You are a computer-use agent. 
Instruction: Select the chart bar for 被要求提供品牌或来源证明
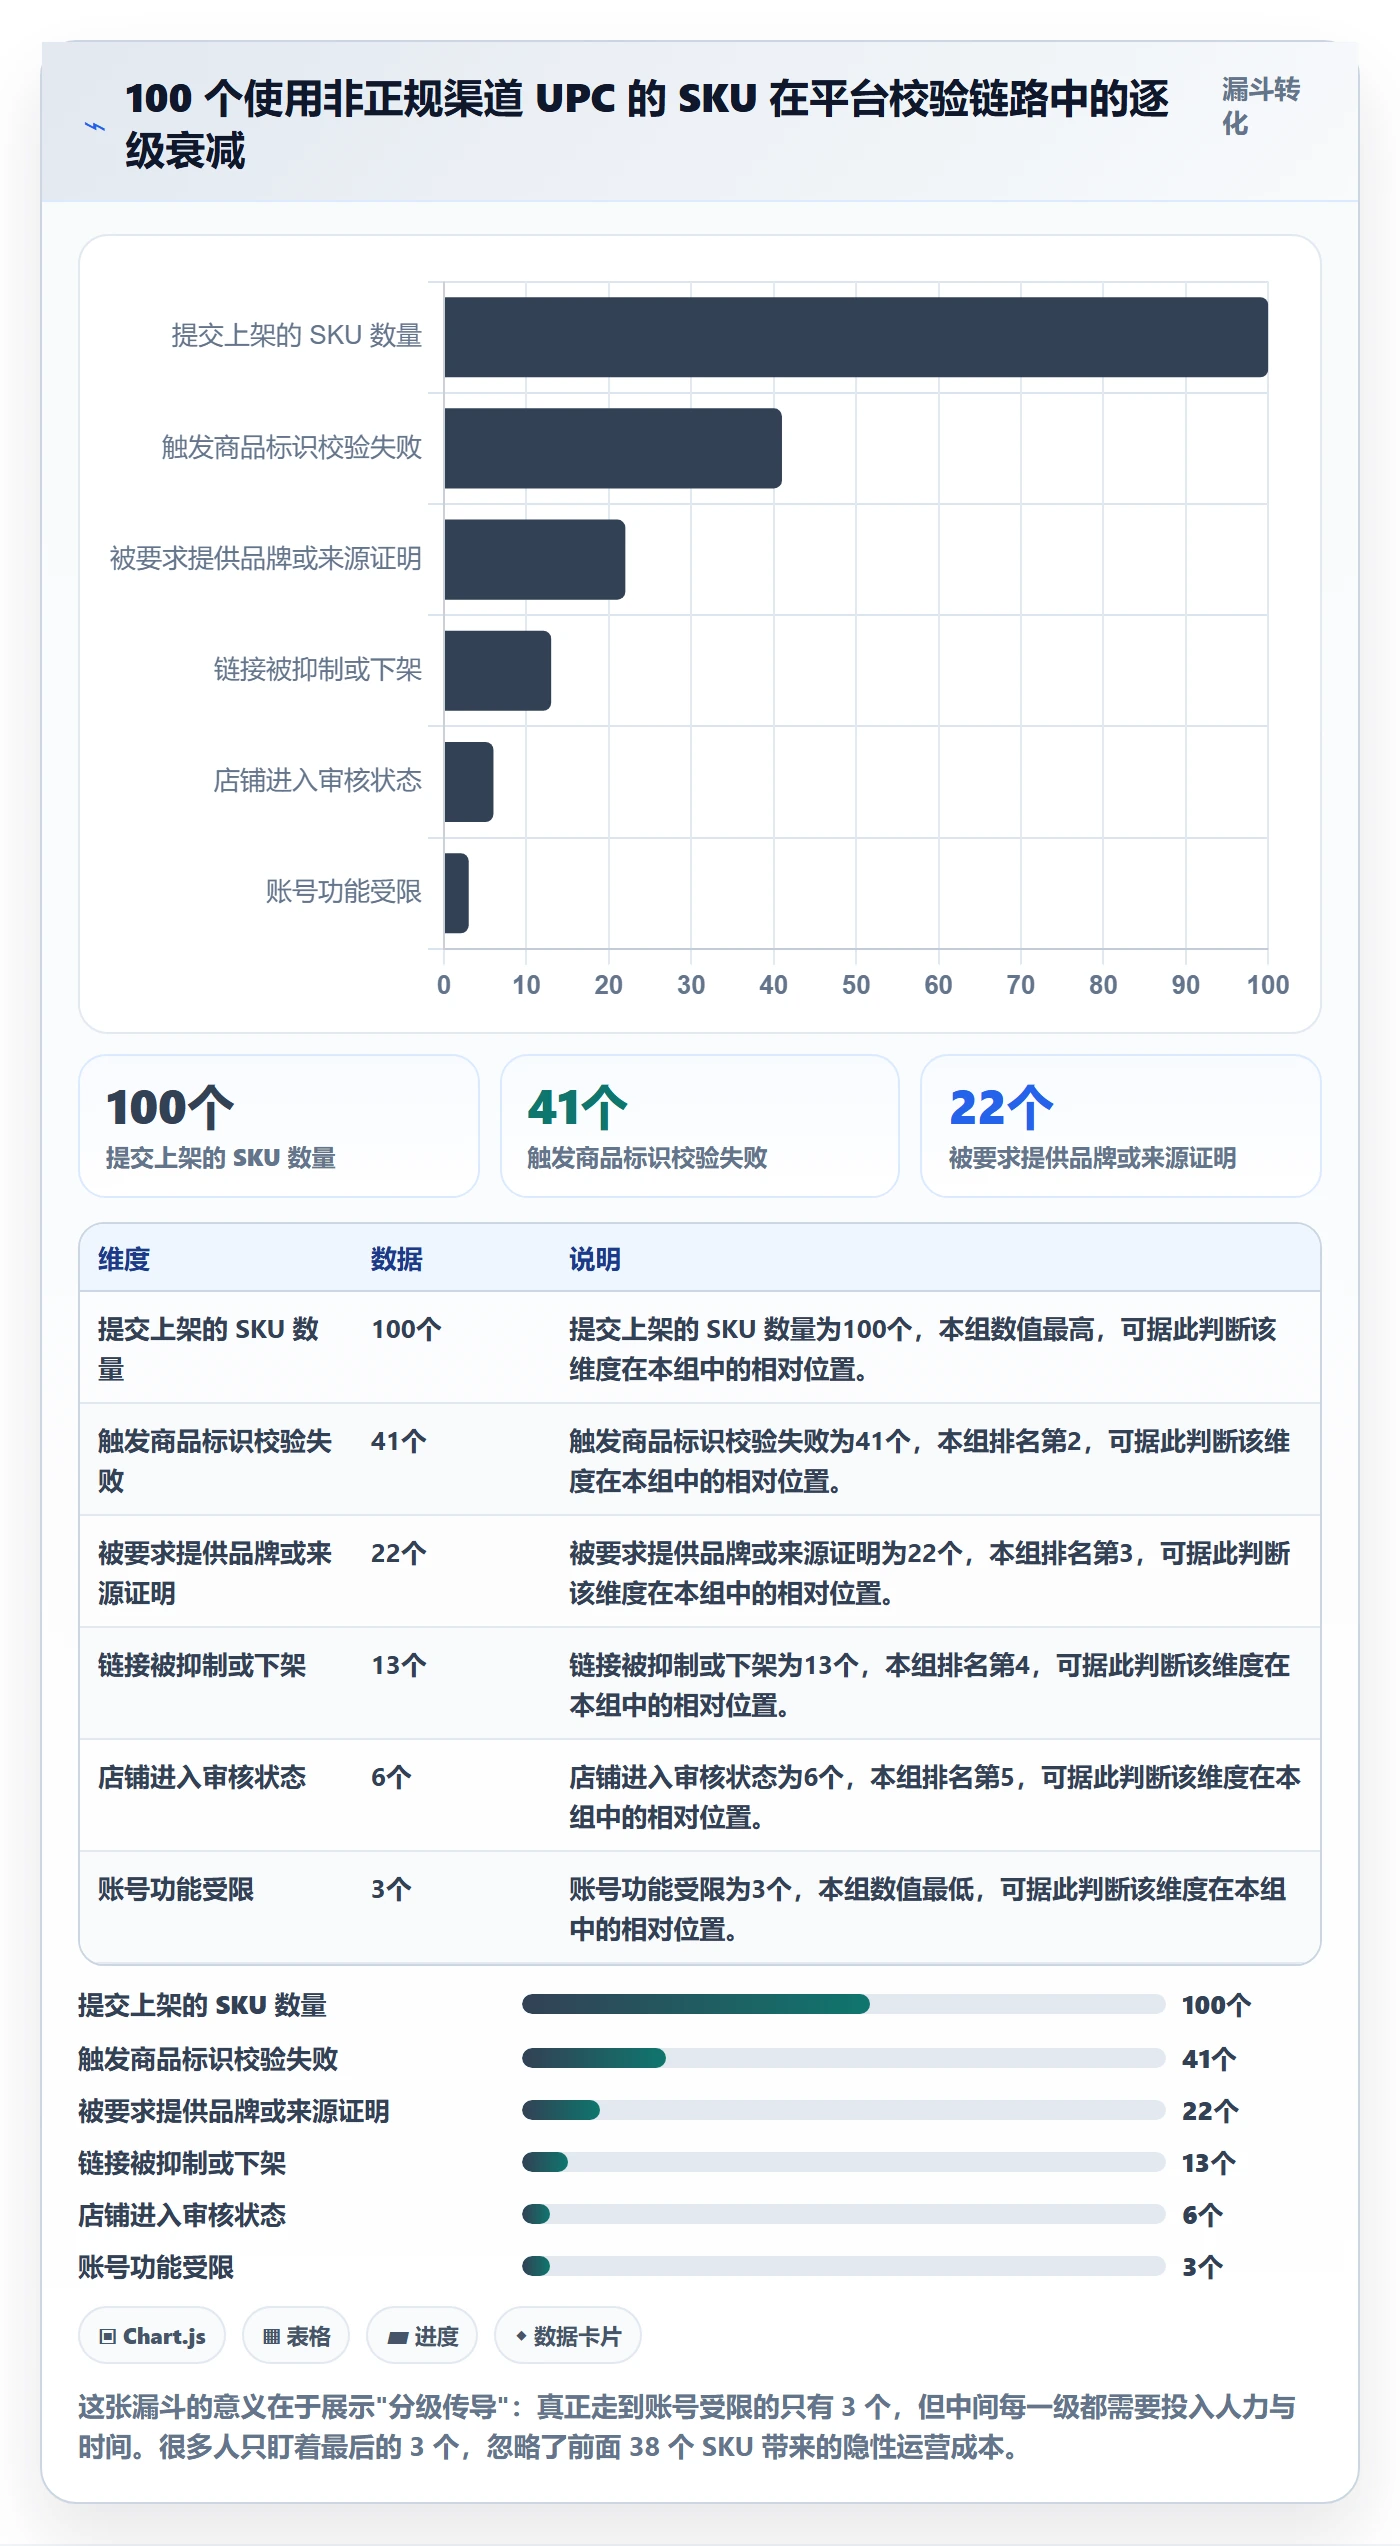pos(535,559)
